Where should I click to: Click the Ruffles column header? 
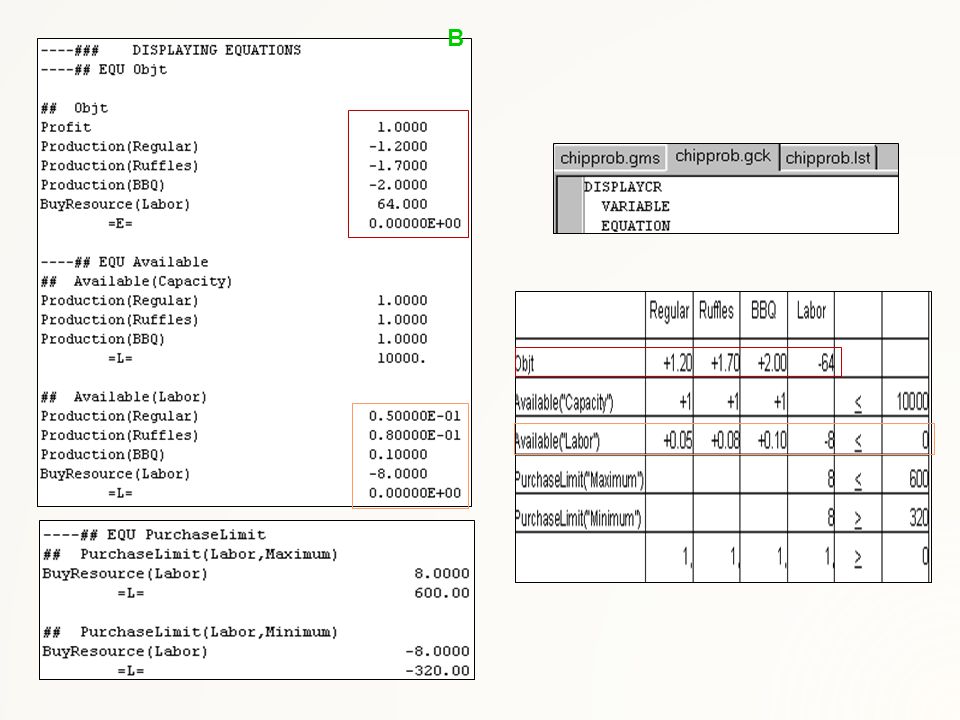(716, 311)
